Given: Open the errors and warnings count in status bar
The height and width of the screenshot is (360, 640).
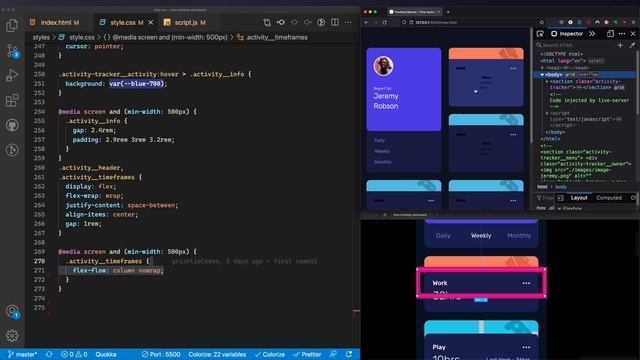Looking at the screenshot, I should (x=74, y=354).
